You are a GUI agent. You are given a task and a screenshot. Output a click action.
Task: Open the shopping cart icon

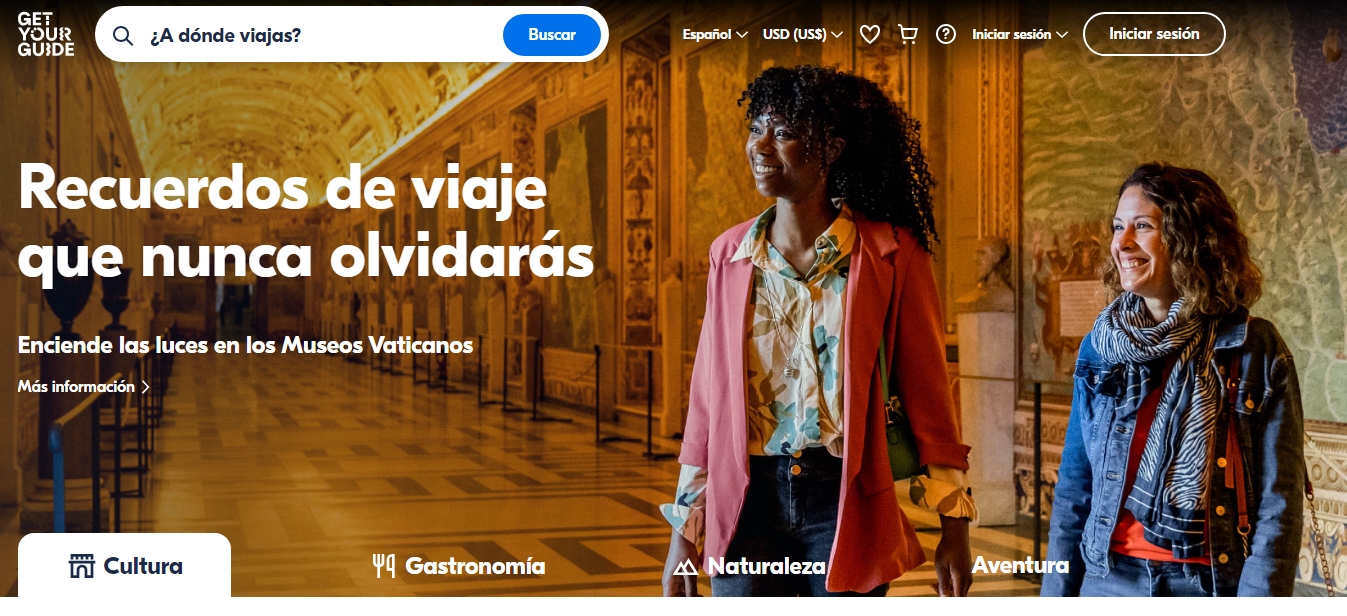click(908, 34)
